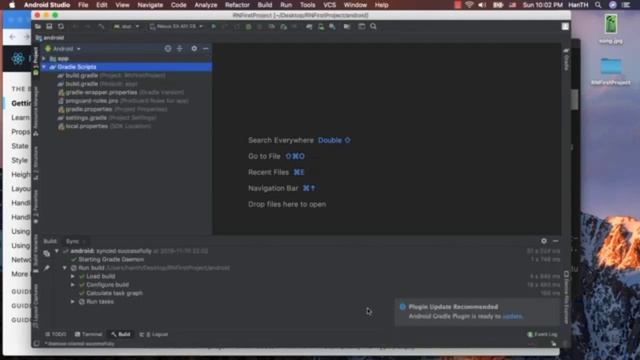Hide the Project panel with minus icon

click(206, 49)
